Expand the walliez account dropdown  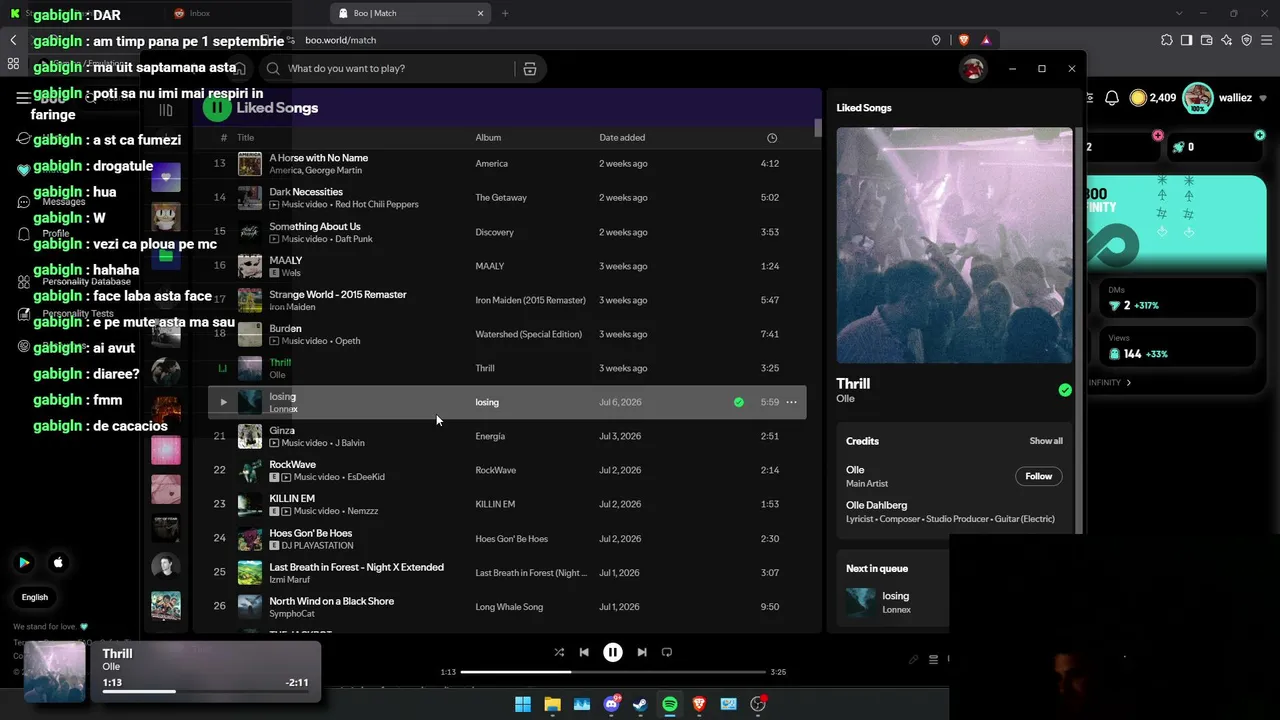pyautogui.click(x=1263, y=98)
